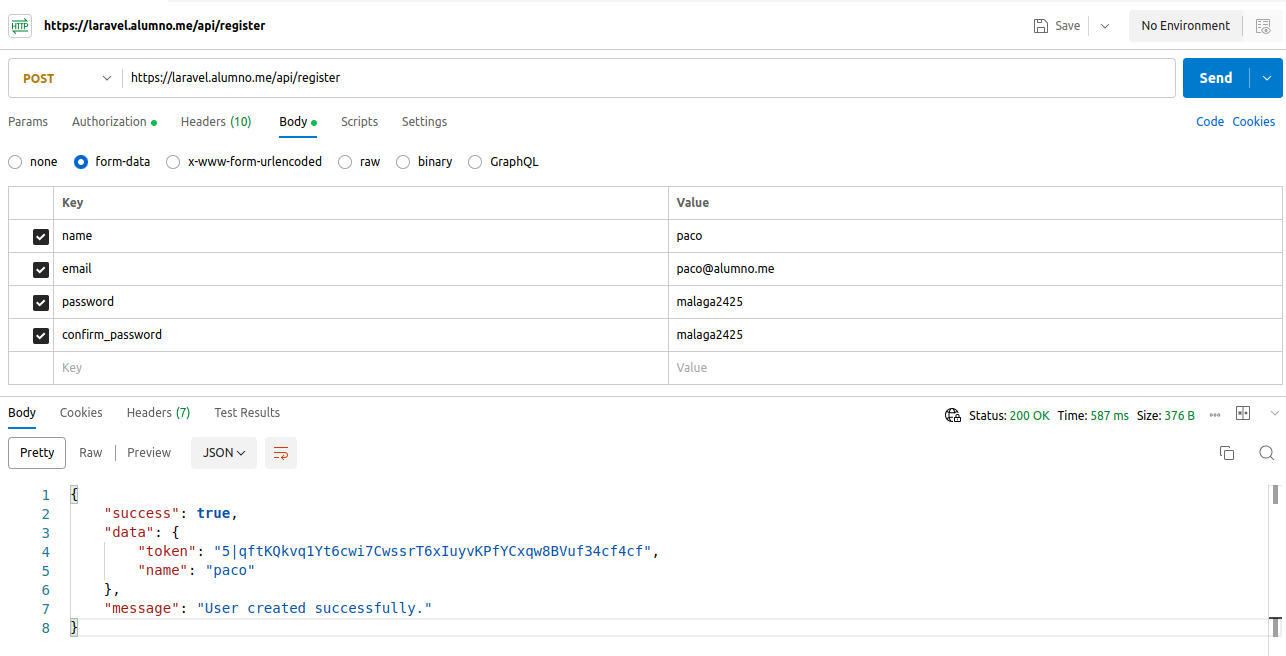Click the empty Value placeholder cell
The height and width of the screenshot is (656, 1286).
[x=975, y=368]
